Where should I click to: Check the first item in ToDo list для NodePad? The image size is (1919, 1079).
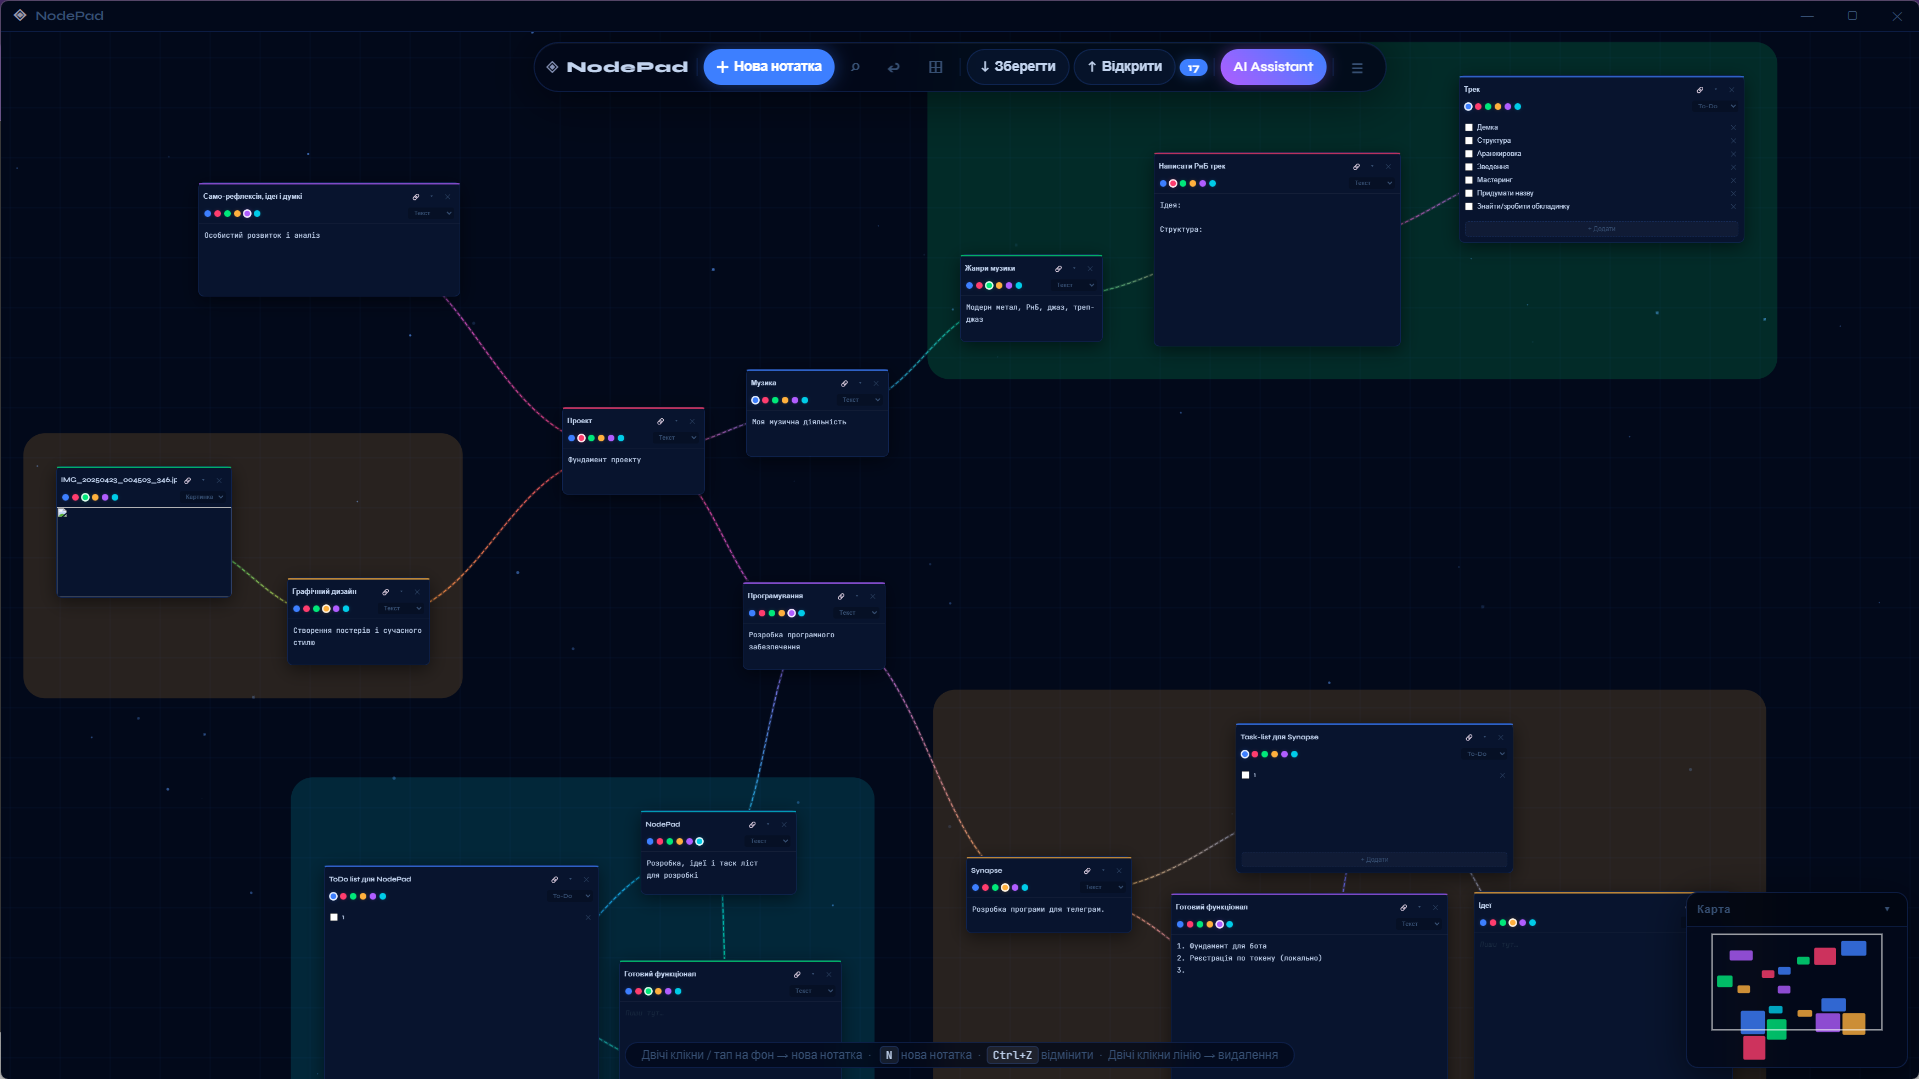click(x=334, y=917)
